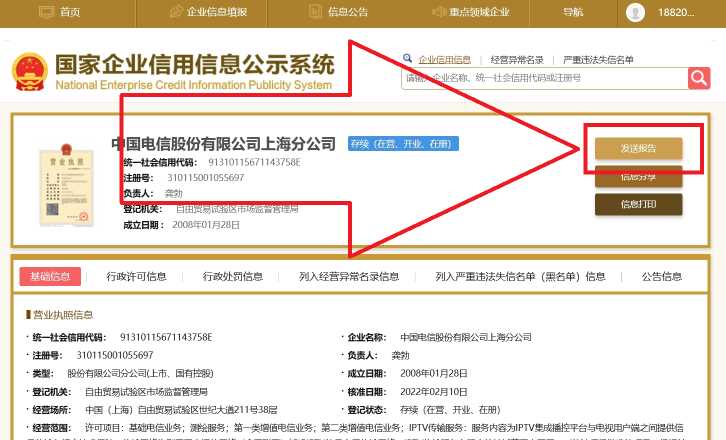Click the credit code 91310115671143758E in the header card
Image resolution: width=726 pixels, height=440 pixels.
pyautogui.click(x=254, y=162)
